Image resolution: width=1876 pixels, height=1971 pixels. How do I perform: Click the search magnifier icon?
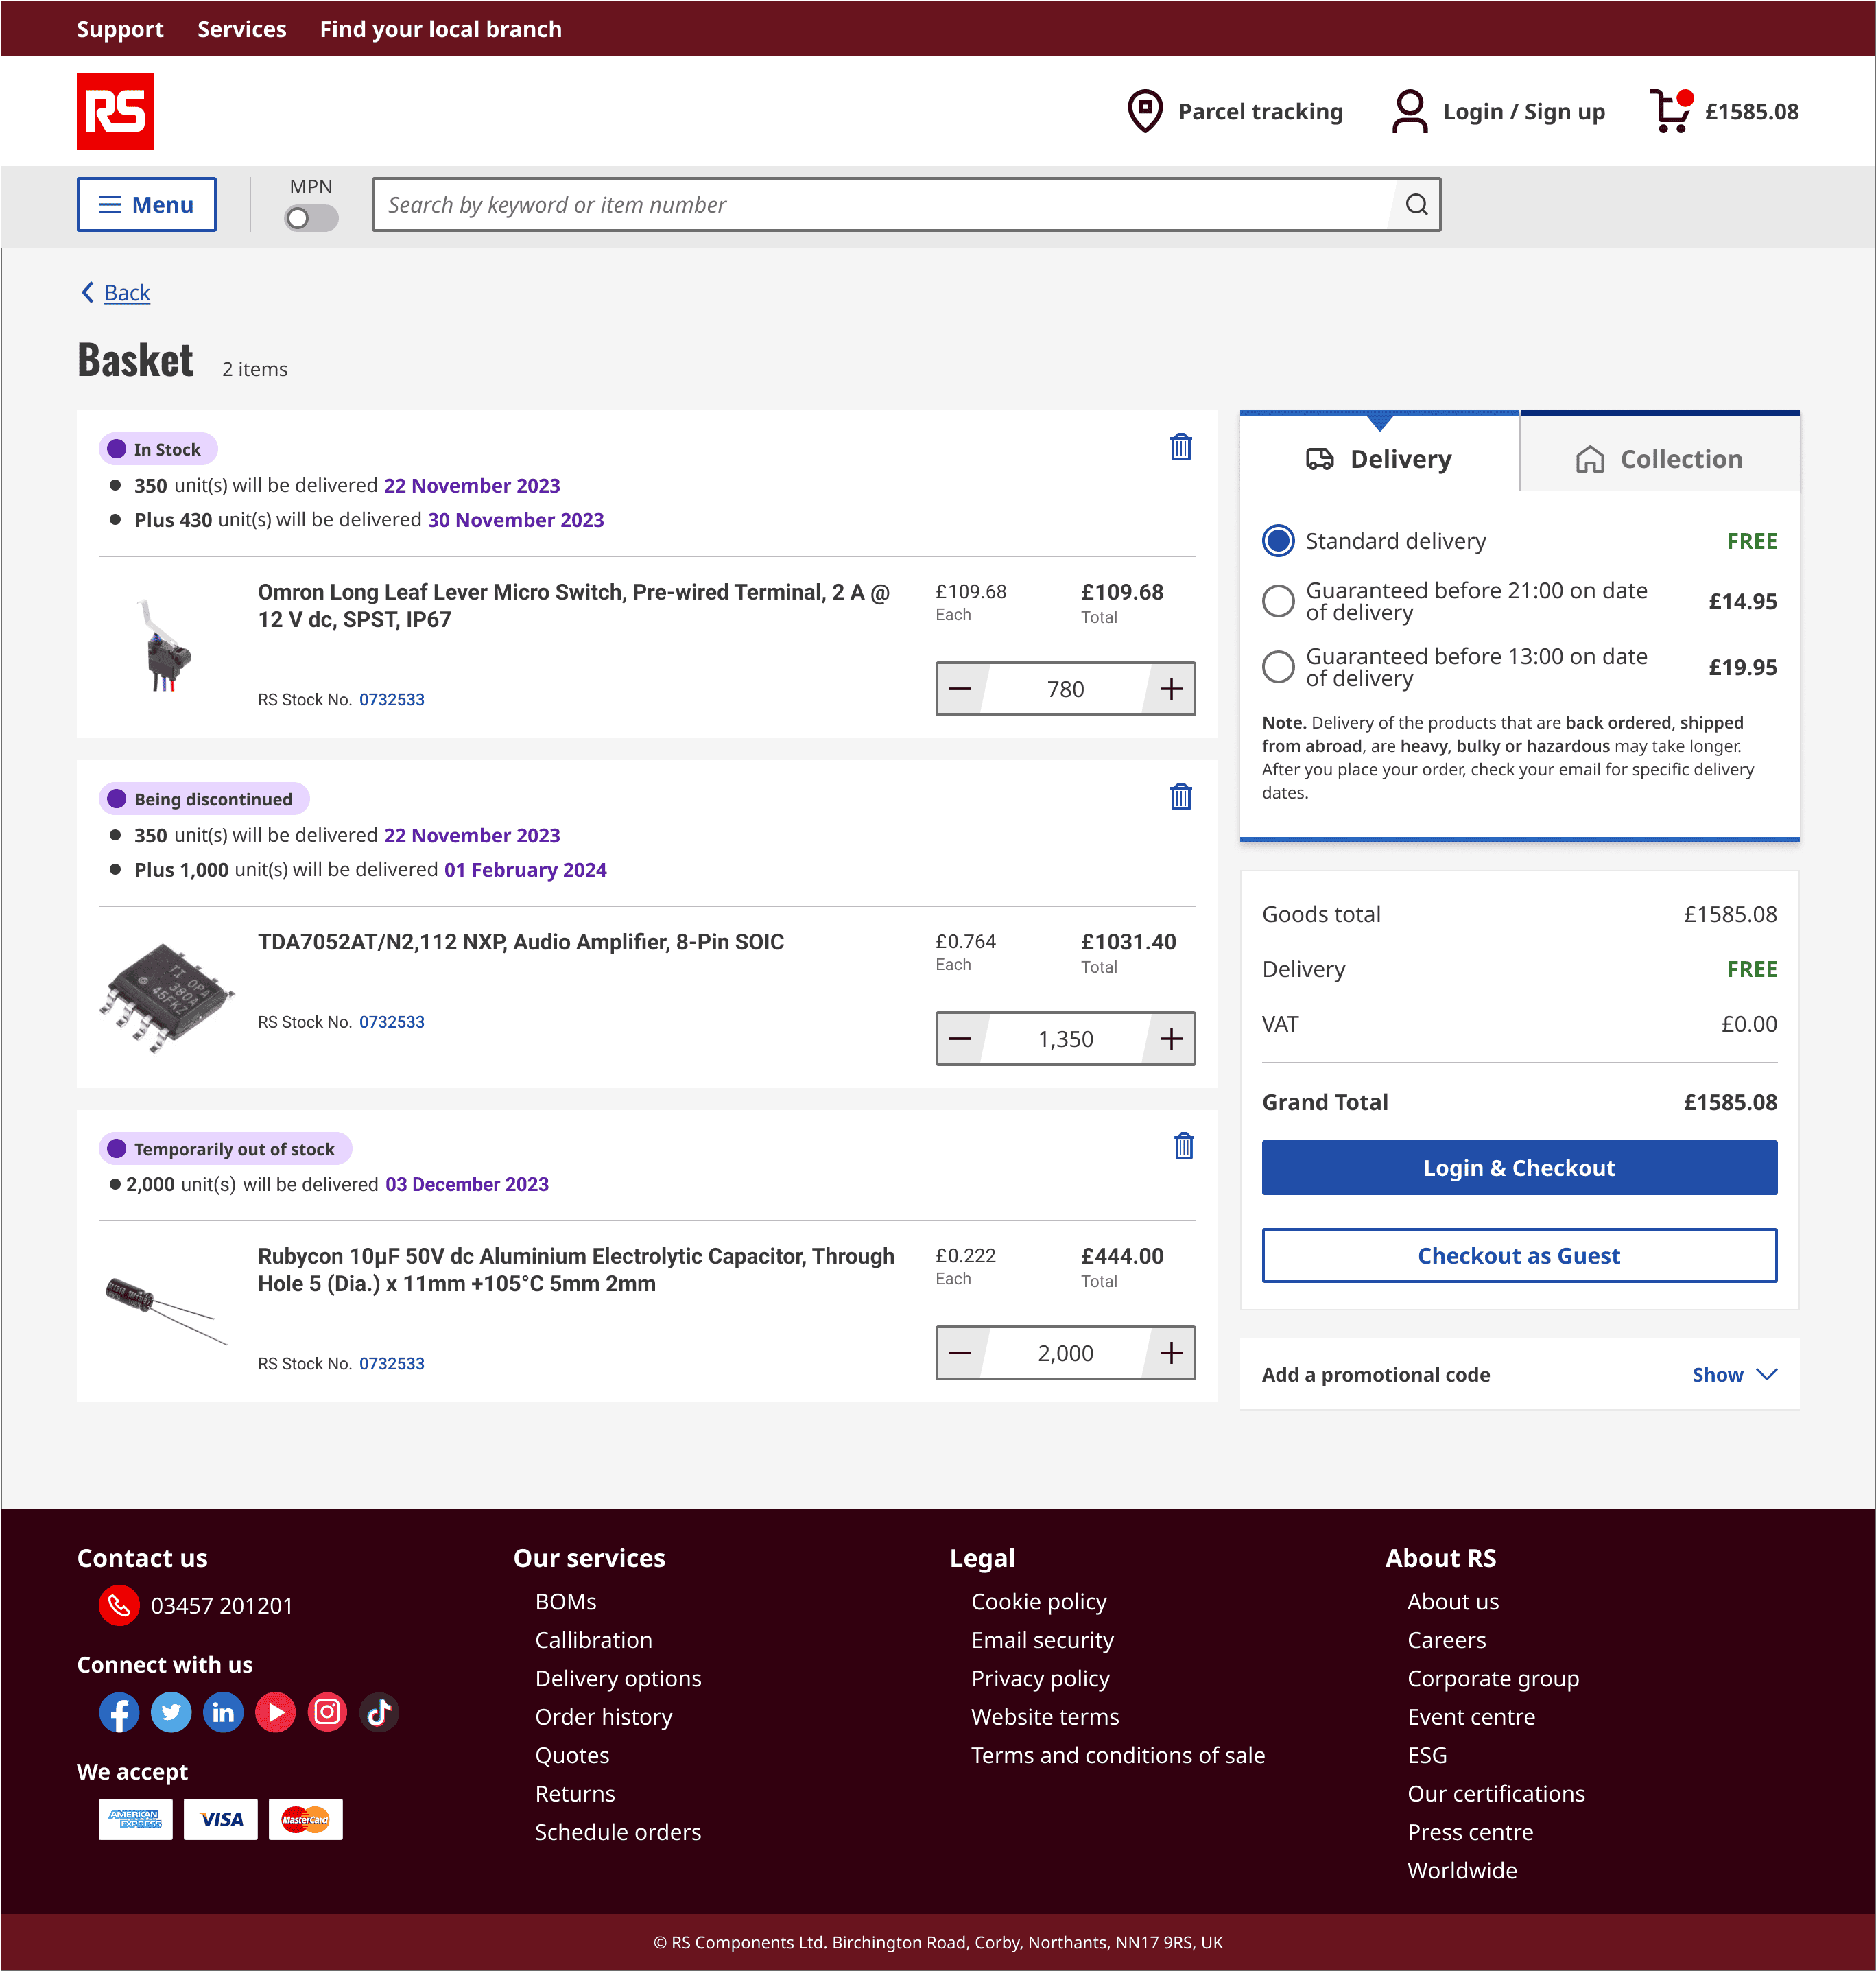tap(1416, 205)
